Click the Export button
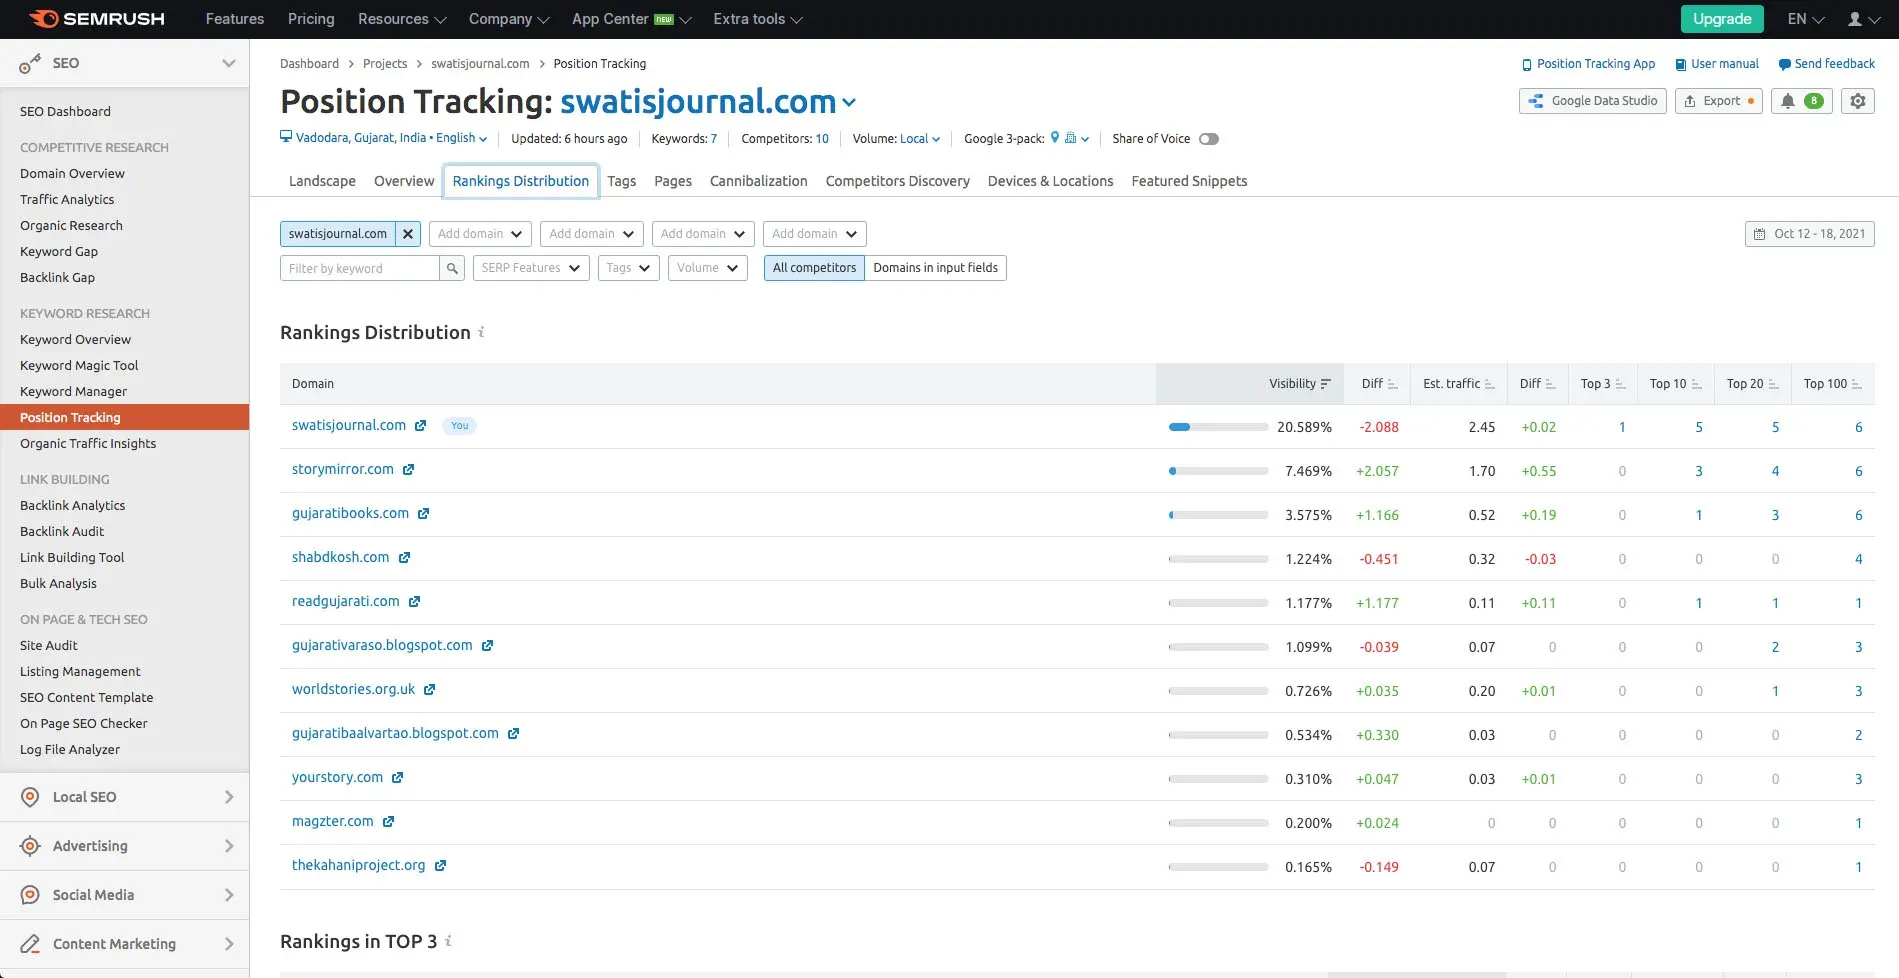 [x=1719, y=101]
